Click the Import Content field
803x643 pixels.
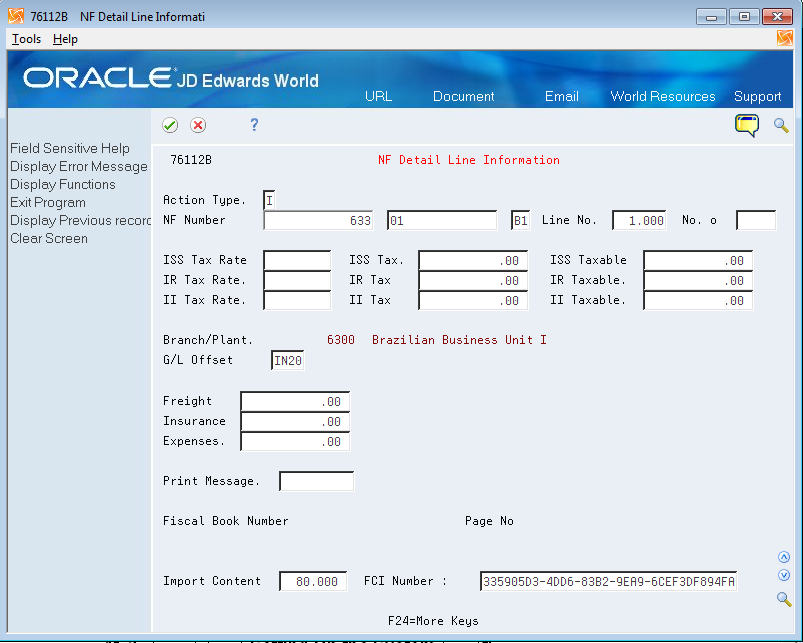[313, 582]
